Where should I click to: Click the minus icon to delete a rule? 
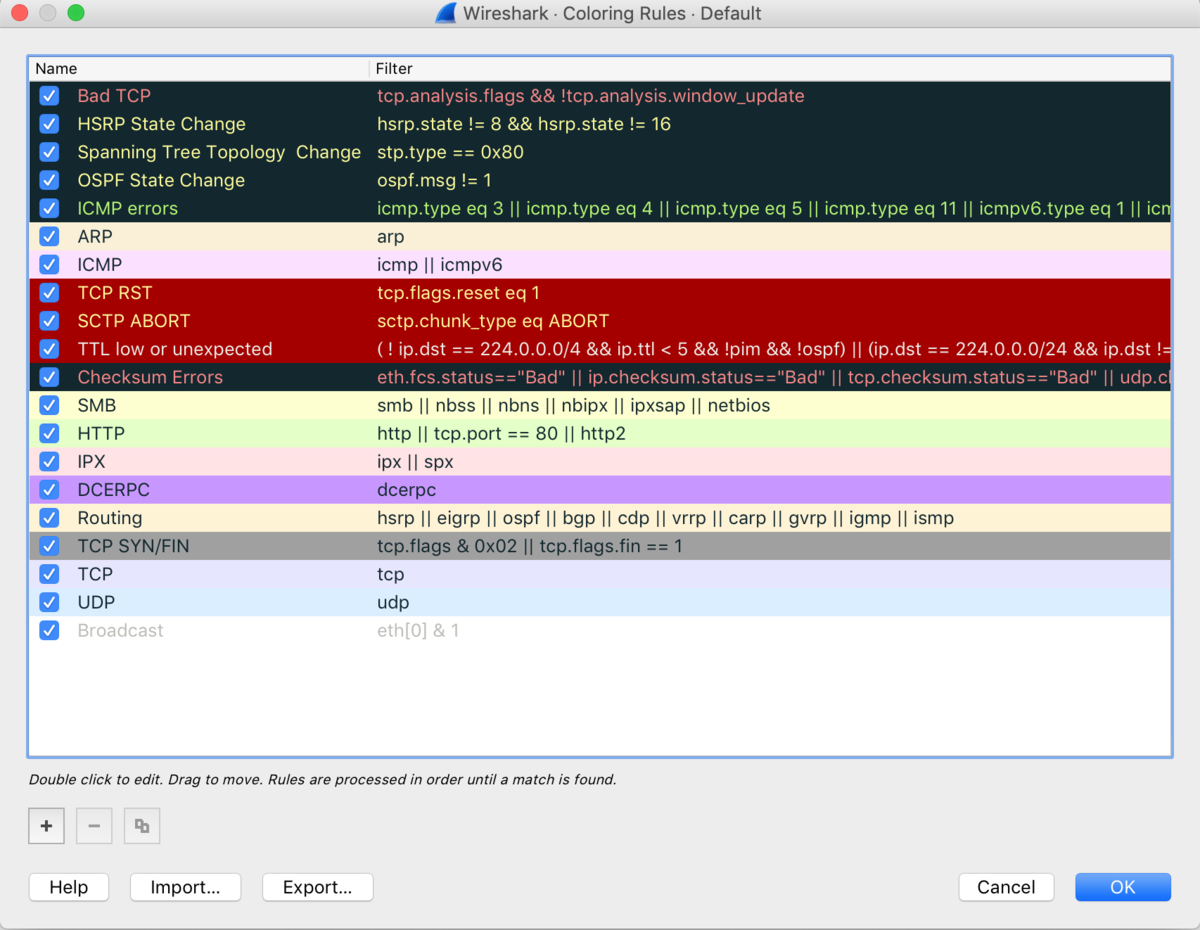click(x=94, y=825)
